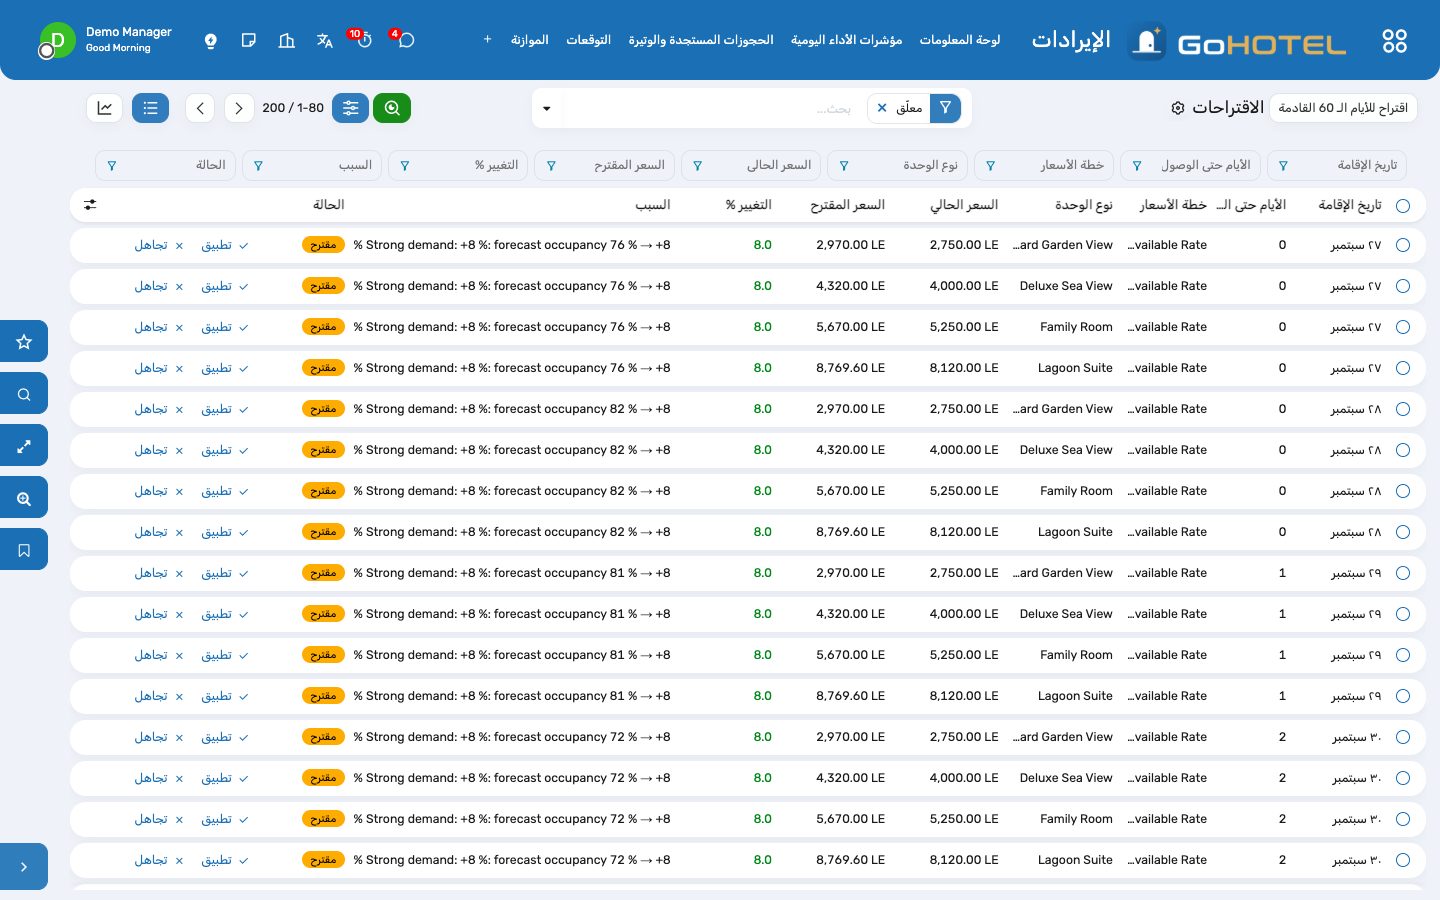Open the الحجوزات المستجدة والوتيرة tab
This screenshot has height=900, width=1440.
point(701,40)
